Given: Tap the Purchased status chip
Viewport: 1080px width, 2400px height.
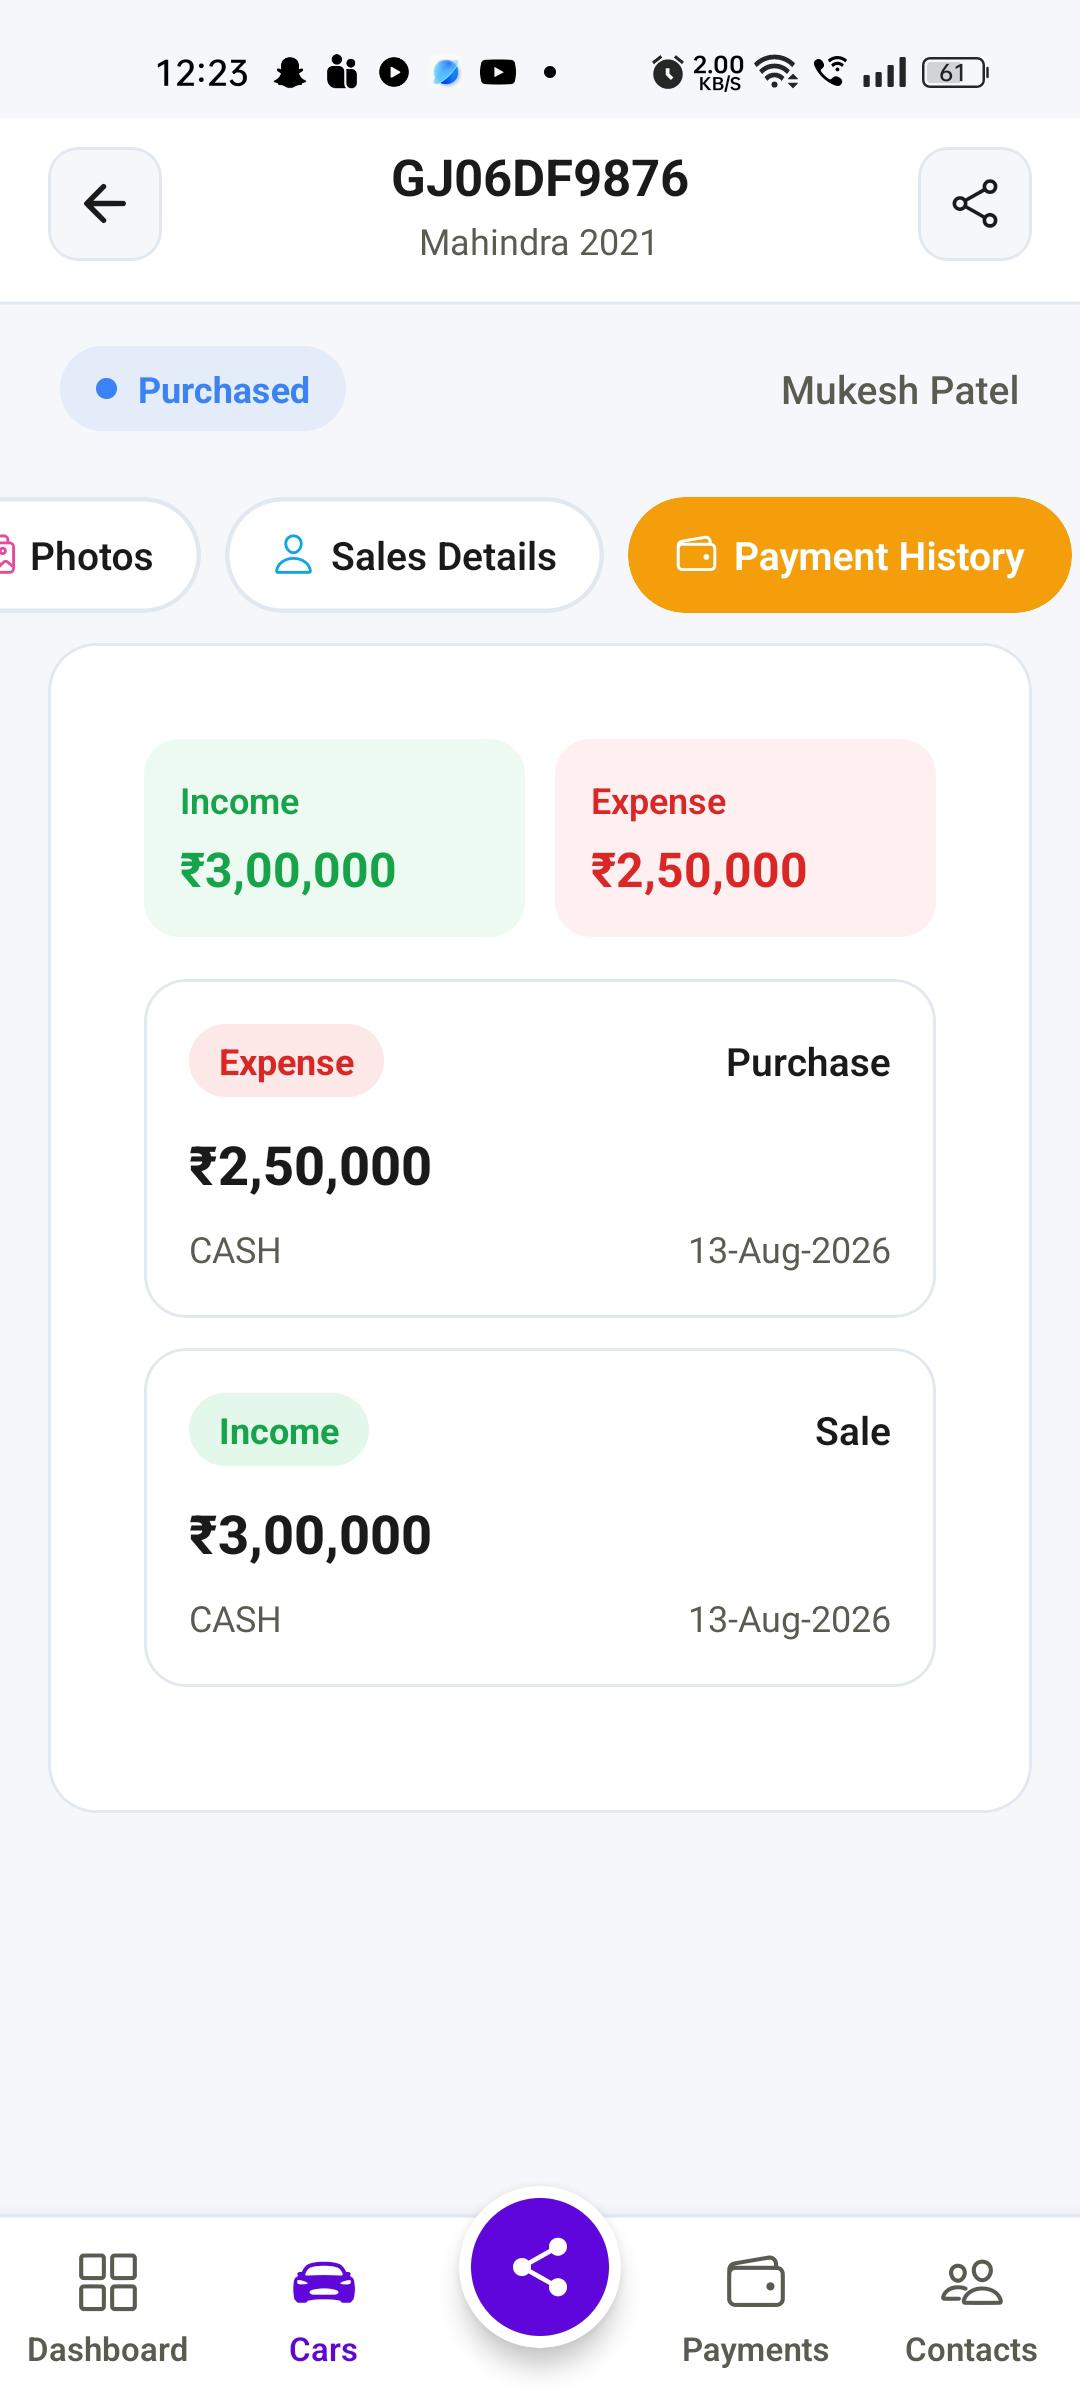Looking at the screenshot, I should tap(203, 389).
